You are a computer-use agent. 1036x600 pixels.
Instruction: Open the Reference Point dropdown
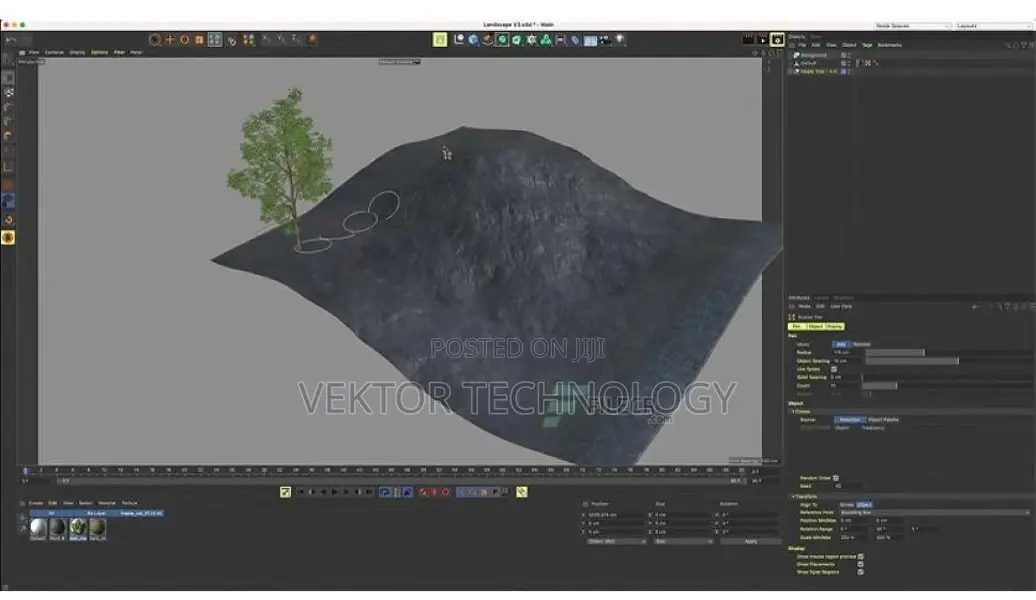pyautogui.click(x=934, y=512)
